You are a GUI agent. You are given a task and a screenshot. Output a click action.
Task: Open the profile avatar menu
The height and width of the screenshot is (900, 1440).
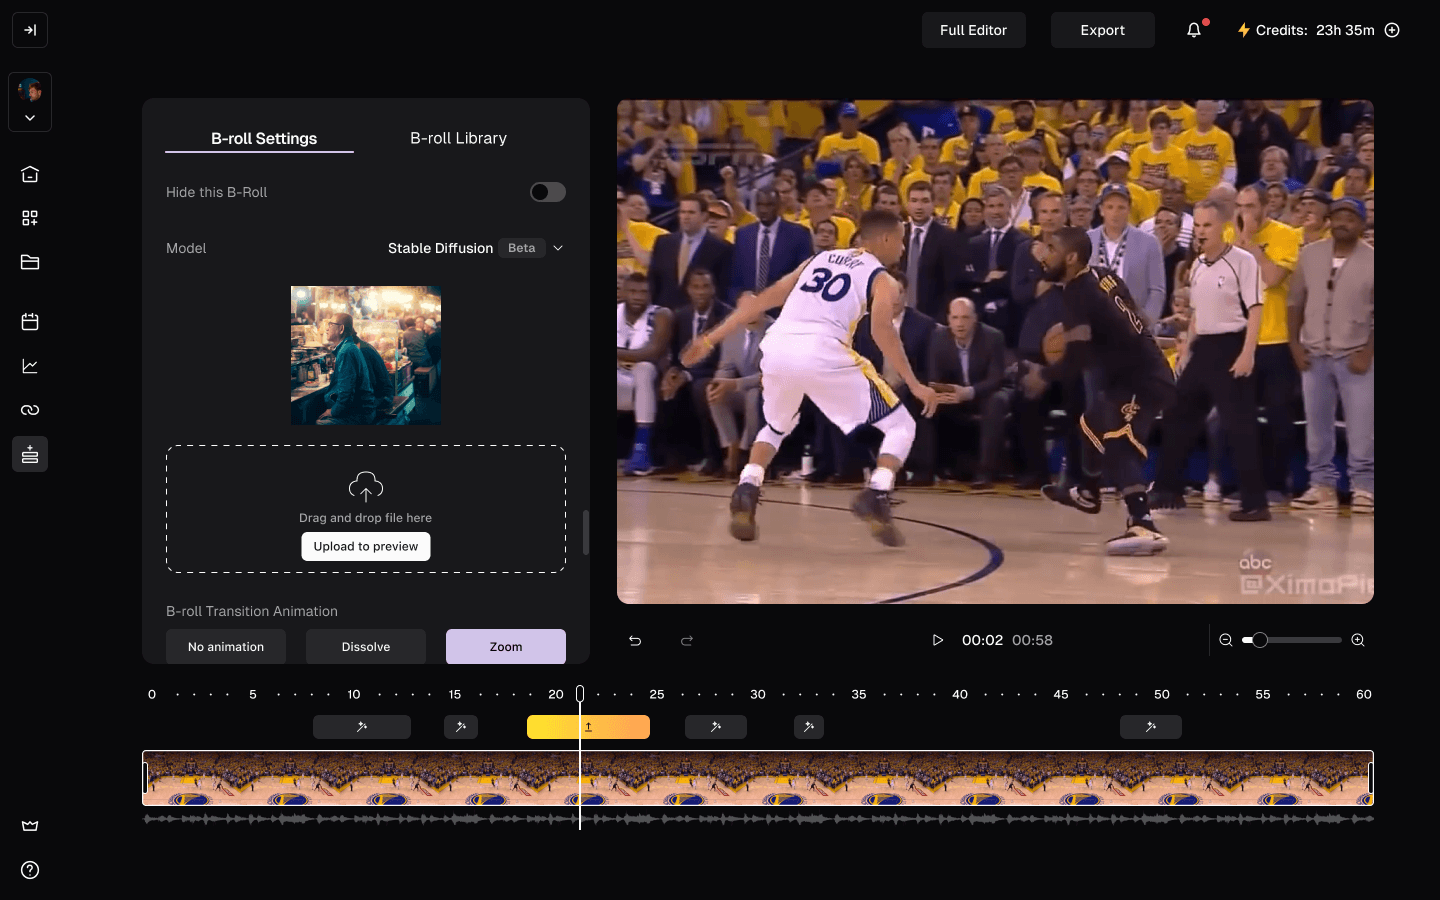pyautogui.click(x=30, y=102)
